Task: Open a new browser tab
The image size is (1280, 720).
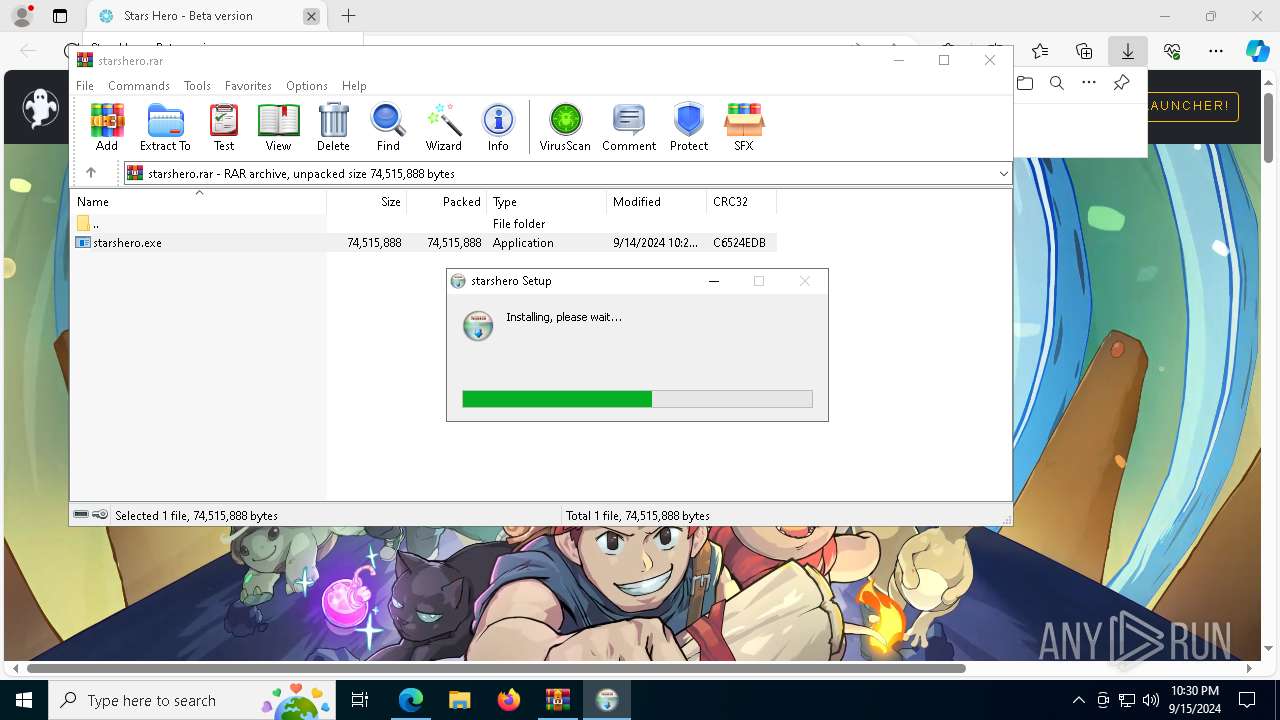Action: pyautogui.click(x=348, y=16)
